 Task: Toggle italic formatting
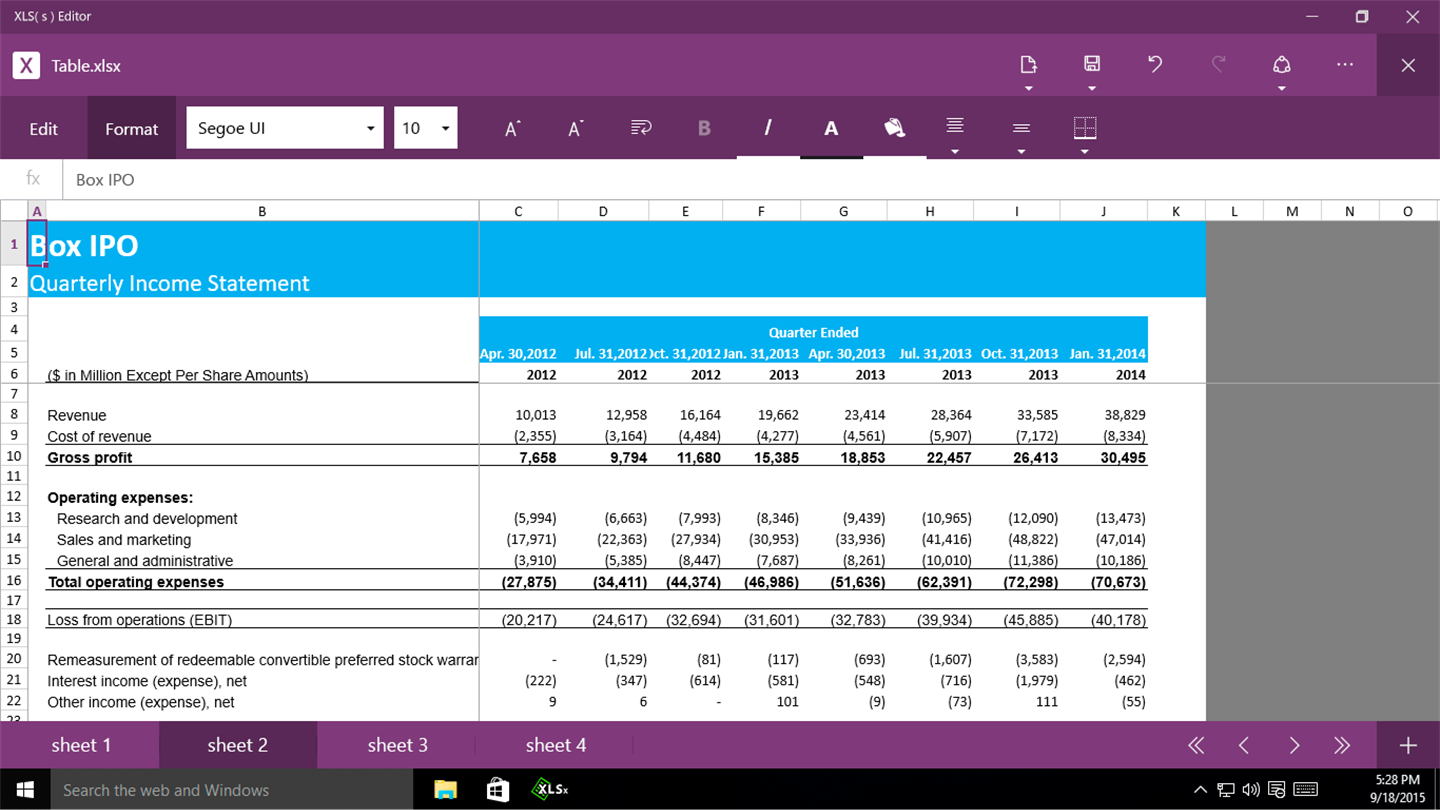[768, 128]
